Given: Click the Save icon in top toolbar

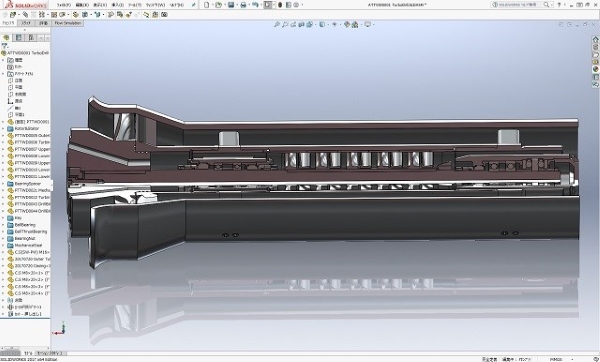Looking at the screenshot, I should point(231,5).
